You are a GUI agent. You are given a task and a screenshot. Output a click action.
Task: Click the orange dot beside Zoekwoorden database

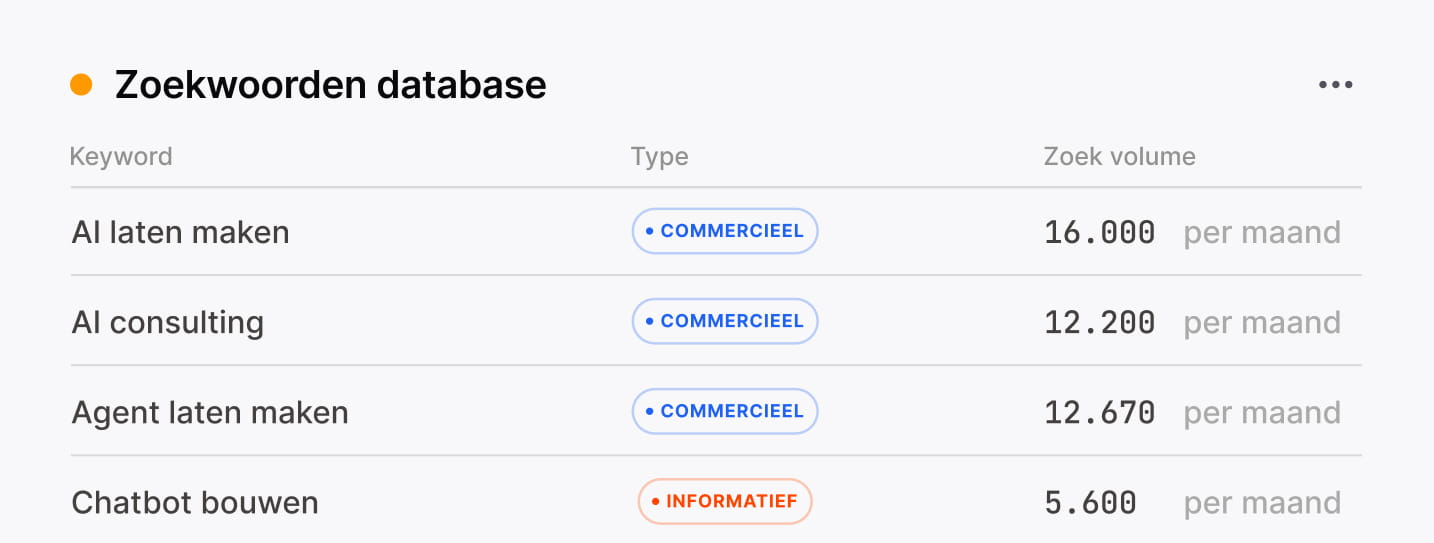tap(81, 85)
